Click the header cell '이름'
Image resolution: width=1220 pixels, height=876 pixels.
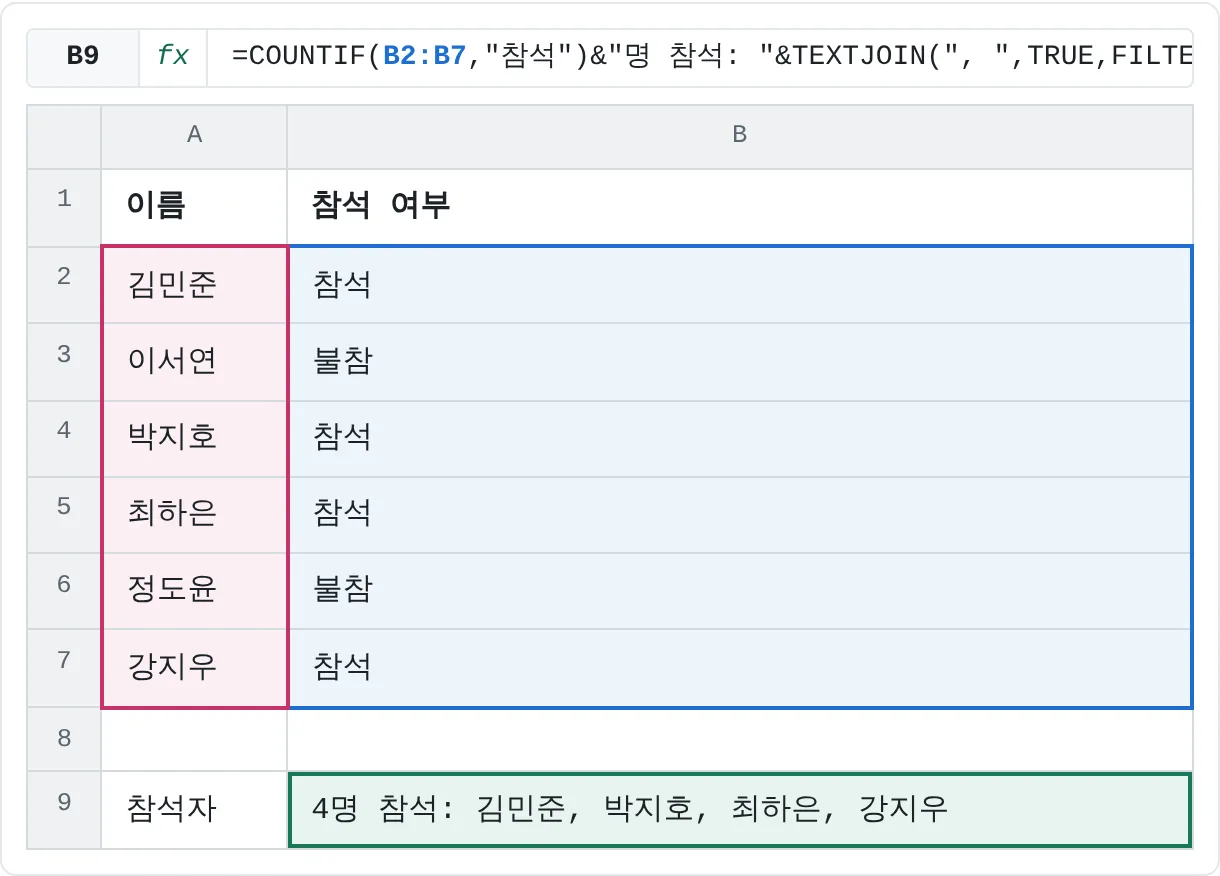(x=194, y=207)
